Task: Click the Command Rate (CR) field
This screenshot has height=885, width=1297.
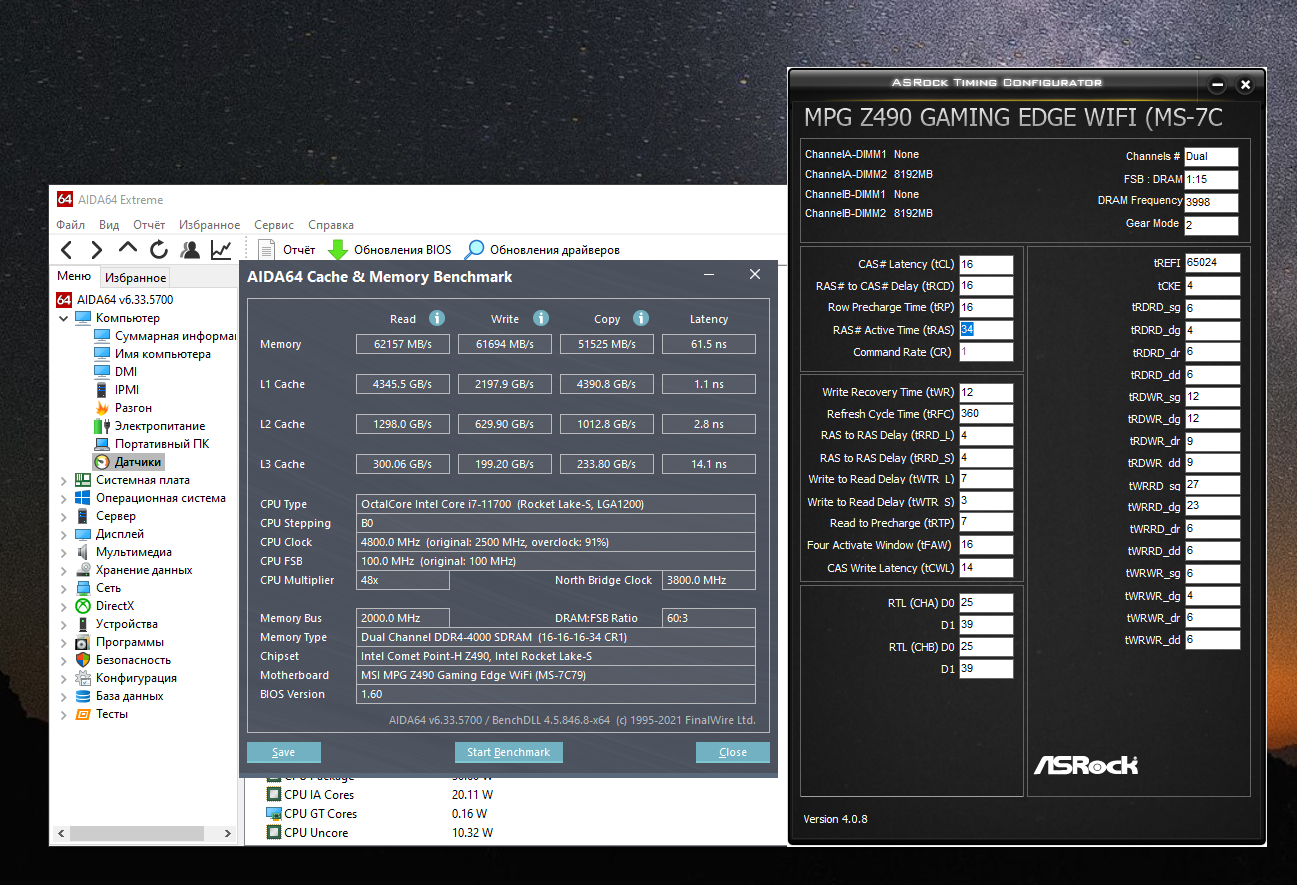Action: 986,352
